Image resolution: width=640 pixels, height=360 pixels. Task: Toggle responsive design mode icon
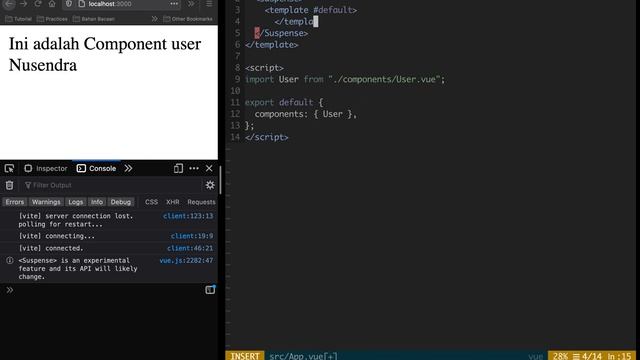[178, 168]
